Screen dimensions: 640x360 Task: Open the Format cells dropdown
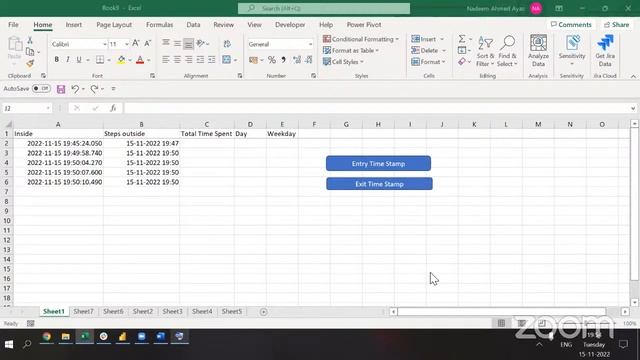(429, 62)
